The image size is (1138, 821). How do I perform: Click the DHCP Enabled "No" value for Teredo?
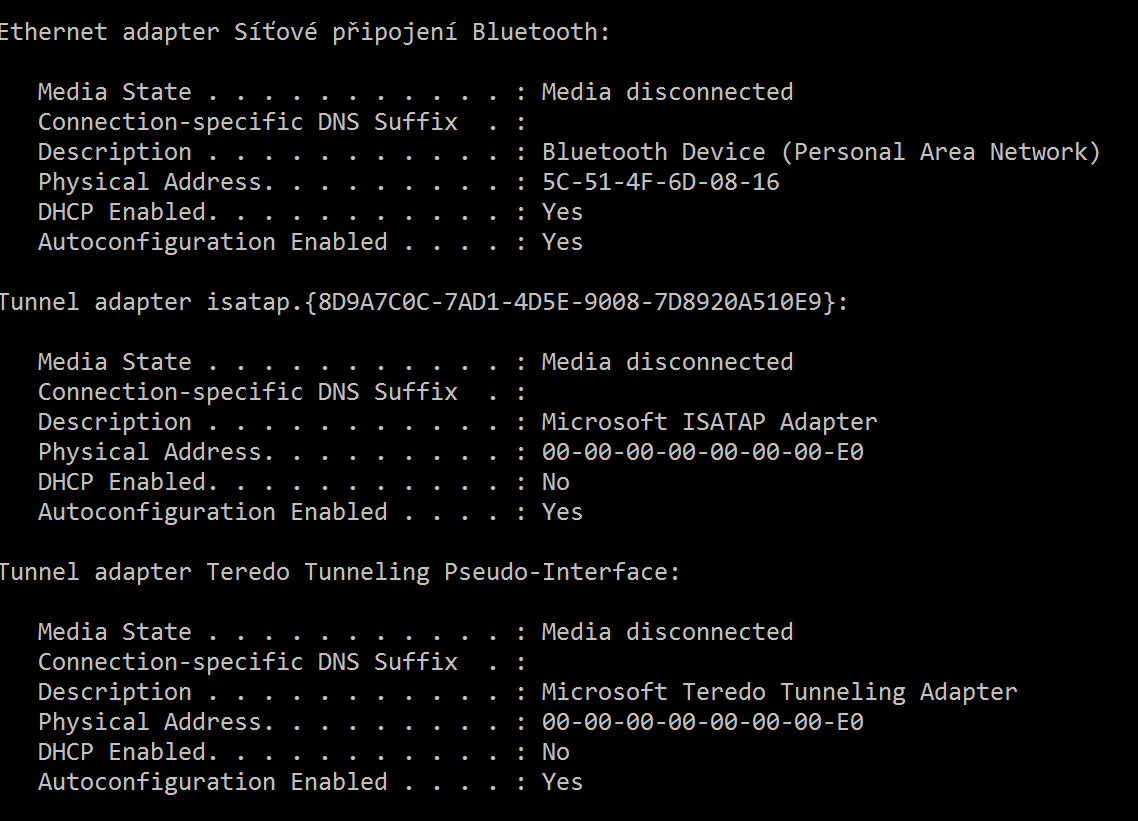555,752
